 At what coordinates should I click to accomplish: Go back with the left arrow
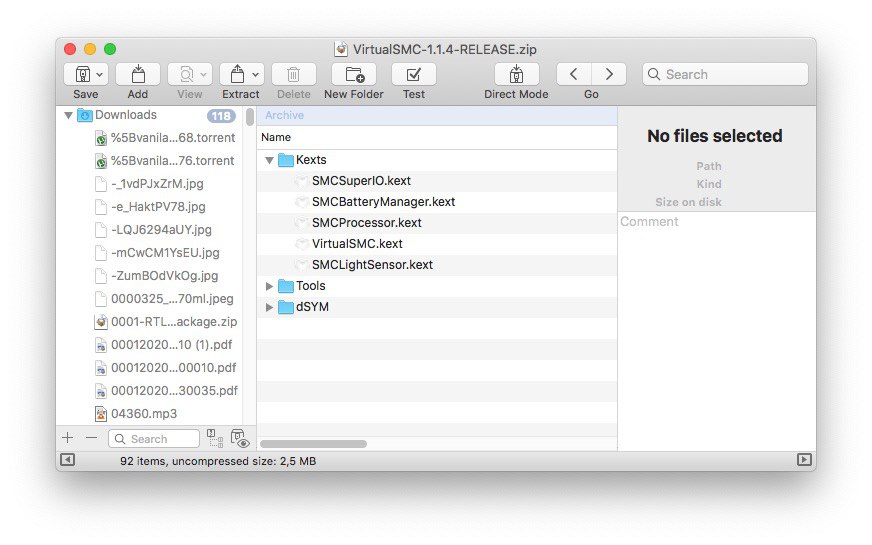tap(574, 75)
